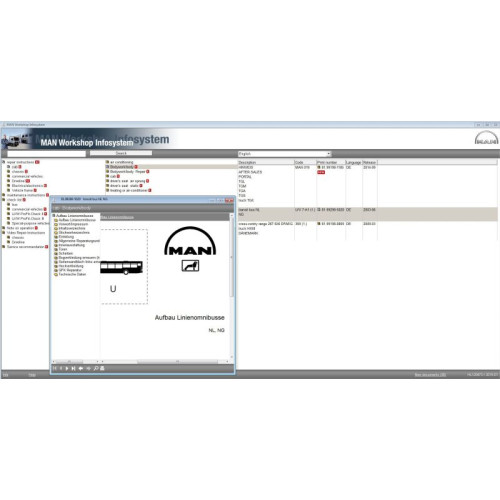
Task: Select highlighted Bodywork/body entry
Action: click(122, 167)
